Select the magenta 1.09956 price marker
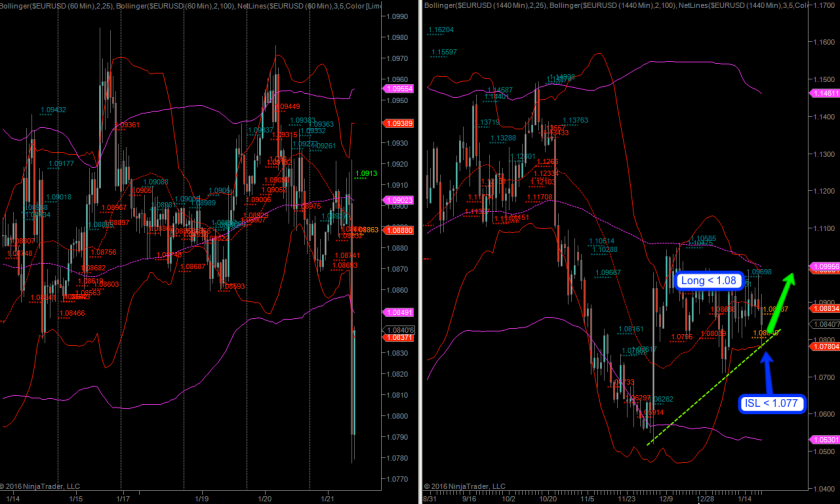840x504 pixels. tap(826, 267)
